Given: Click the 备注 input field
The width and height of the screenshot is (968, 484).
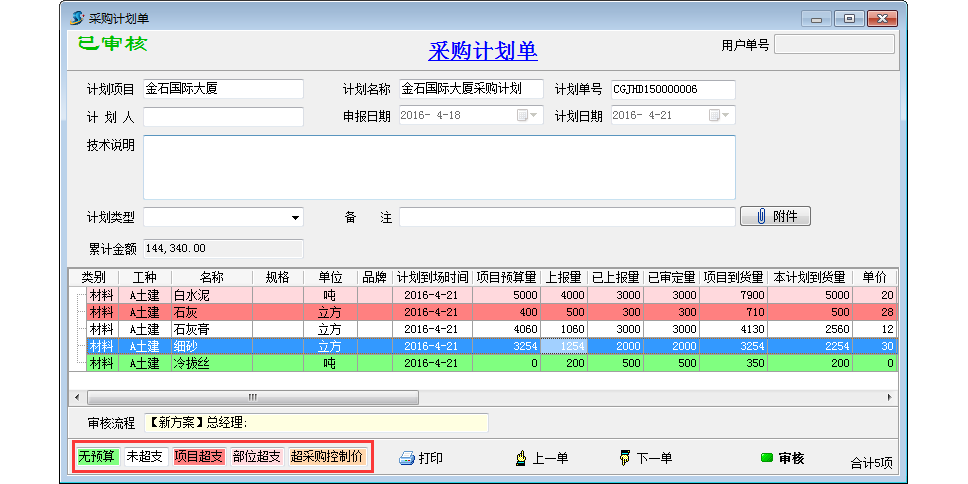Looking at the screenshot, I should pos(566,217).
